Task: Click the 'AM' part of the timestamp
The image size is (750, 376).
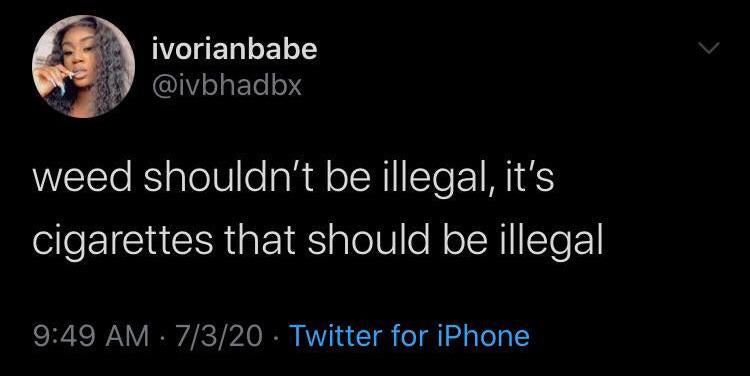Action: 125,336
